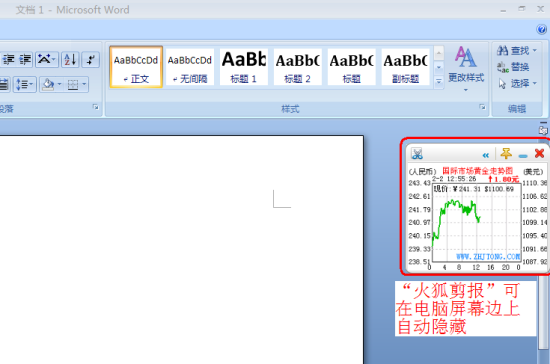Pin the gold chart widget

tap(506, 154)
